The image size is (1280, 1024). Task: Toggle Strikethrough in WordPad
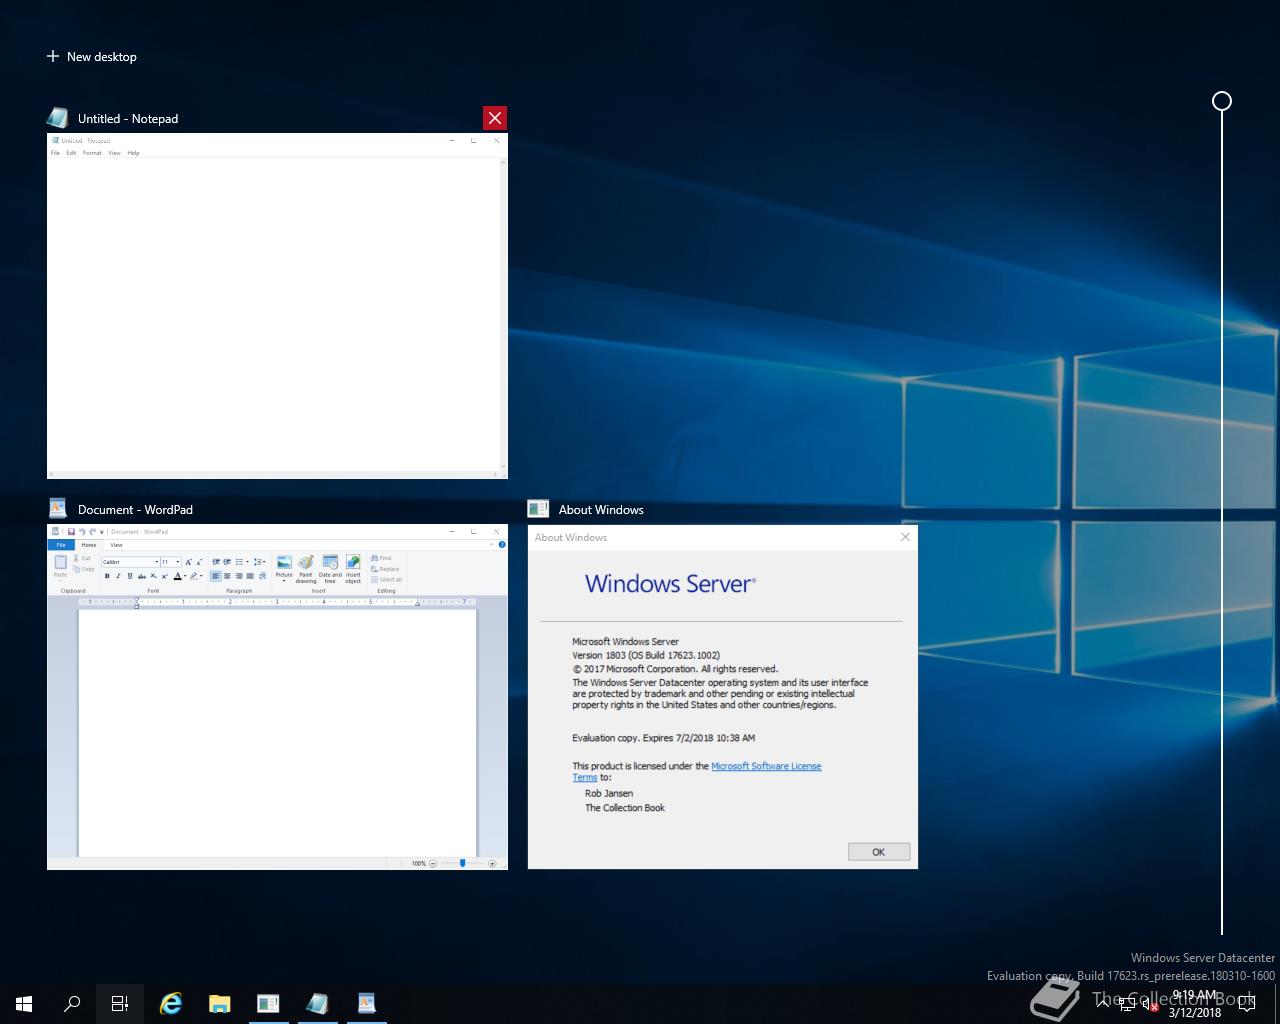click(x=142, y=576)
